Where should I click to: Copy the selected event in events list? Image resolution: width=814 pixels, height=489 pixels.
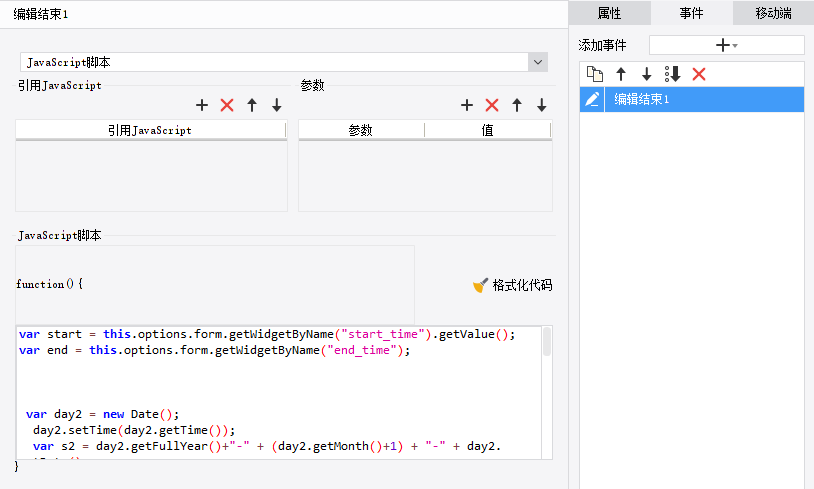tap(595, 74)
